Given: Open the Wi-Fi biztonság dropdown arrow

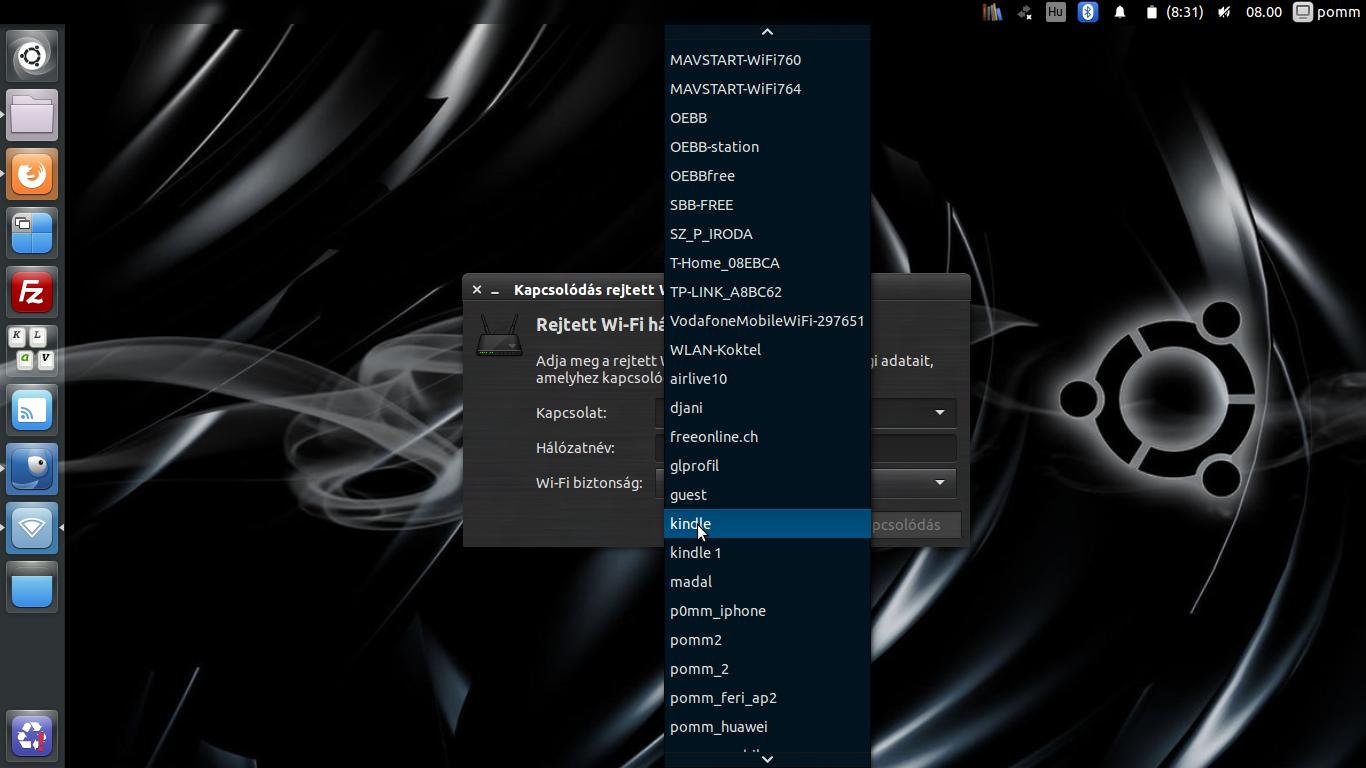Looking at the screenshot, I should click(940, 483).
